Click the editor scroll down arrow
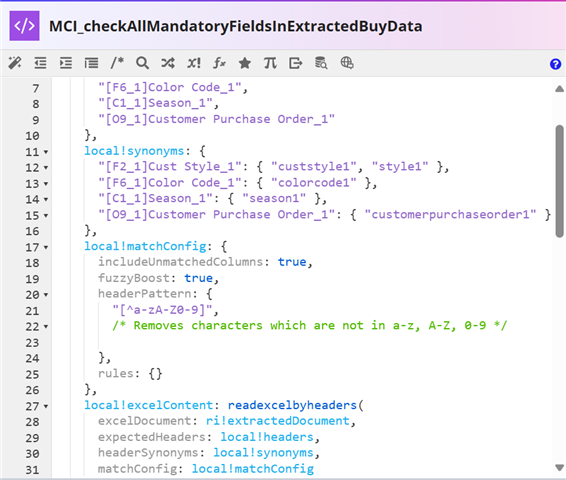Viewport: 566px width, 480px height. 560,468
